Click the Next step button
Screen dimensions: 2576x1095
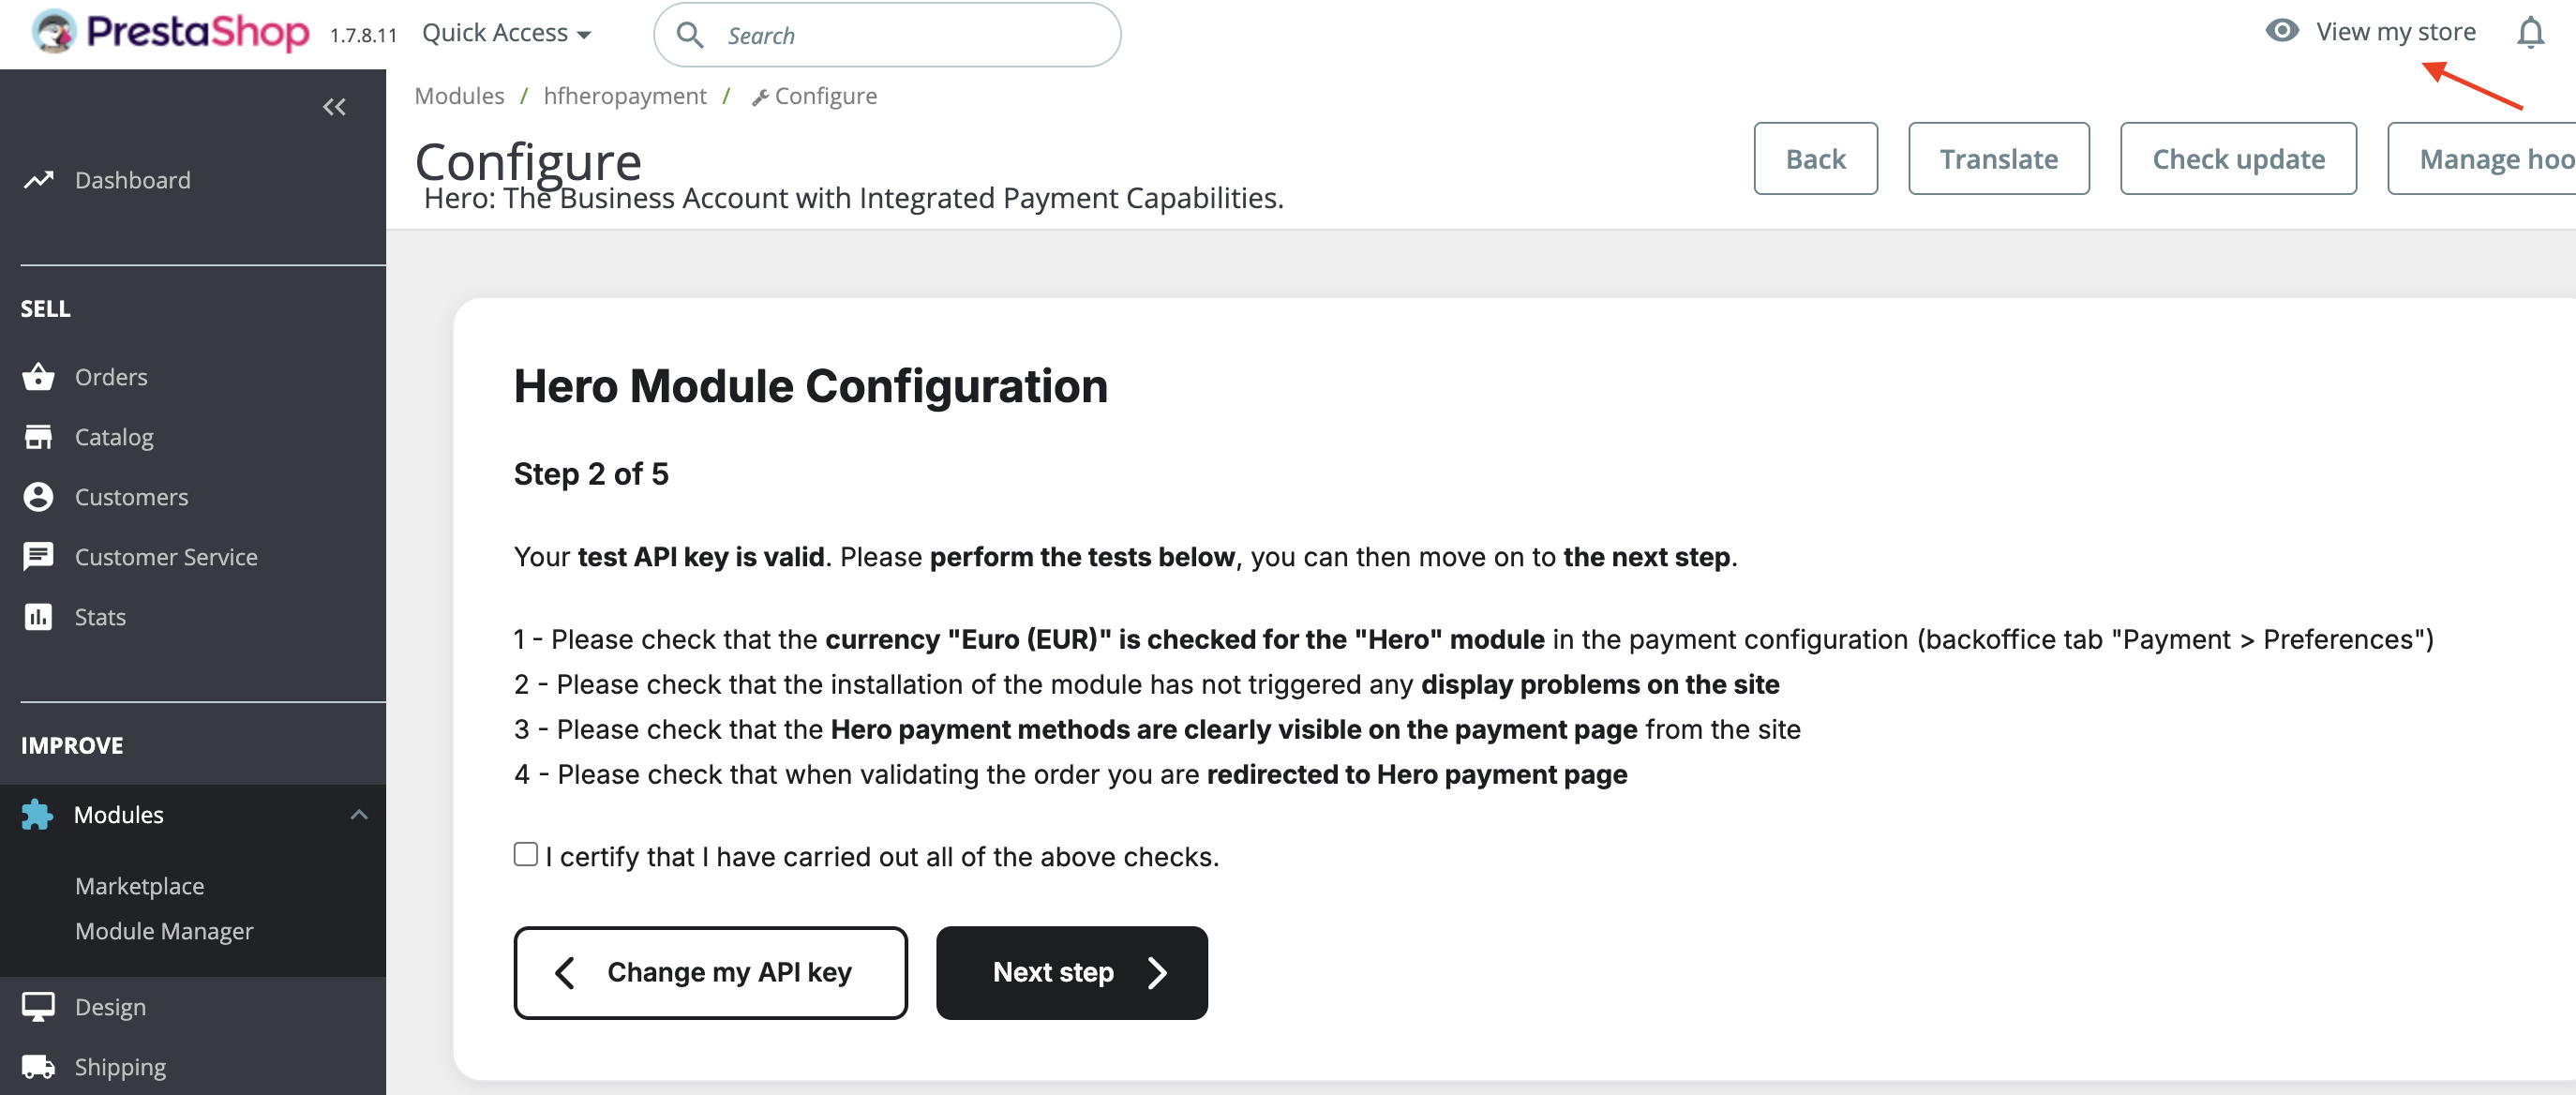pos(1071,972)
